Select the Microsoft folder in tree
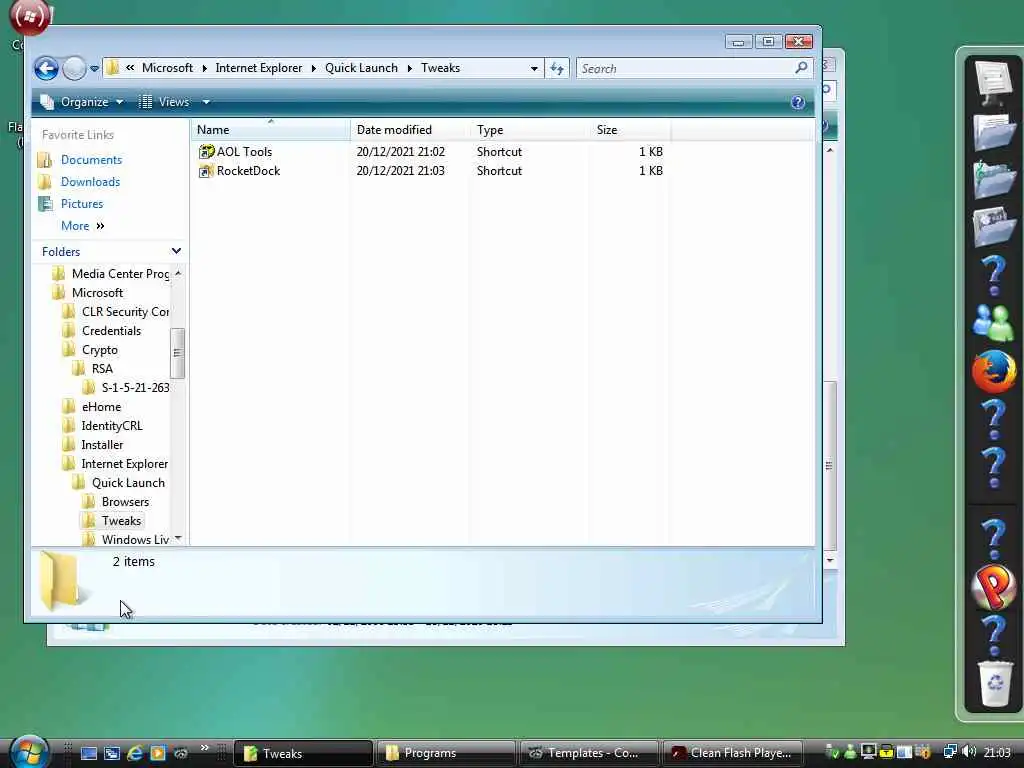 coord(97,293)
